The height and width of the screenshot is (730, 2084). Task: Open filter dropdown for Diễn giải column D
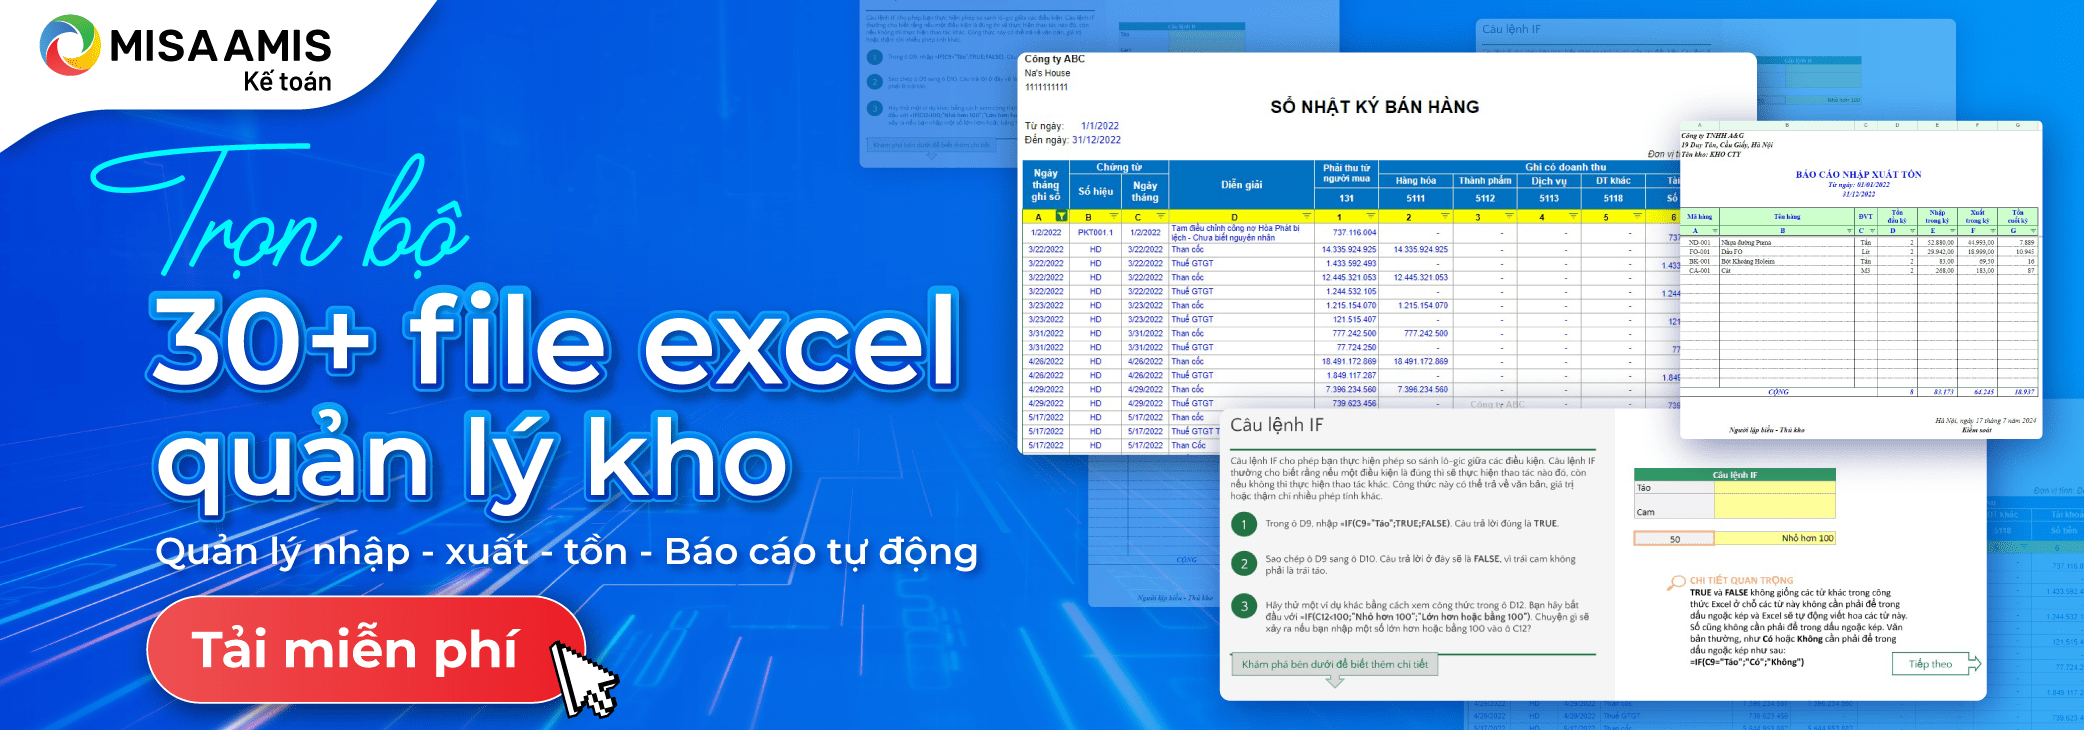click(x=1306, y=216)
